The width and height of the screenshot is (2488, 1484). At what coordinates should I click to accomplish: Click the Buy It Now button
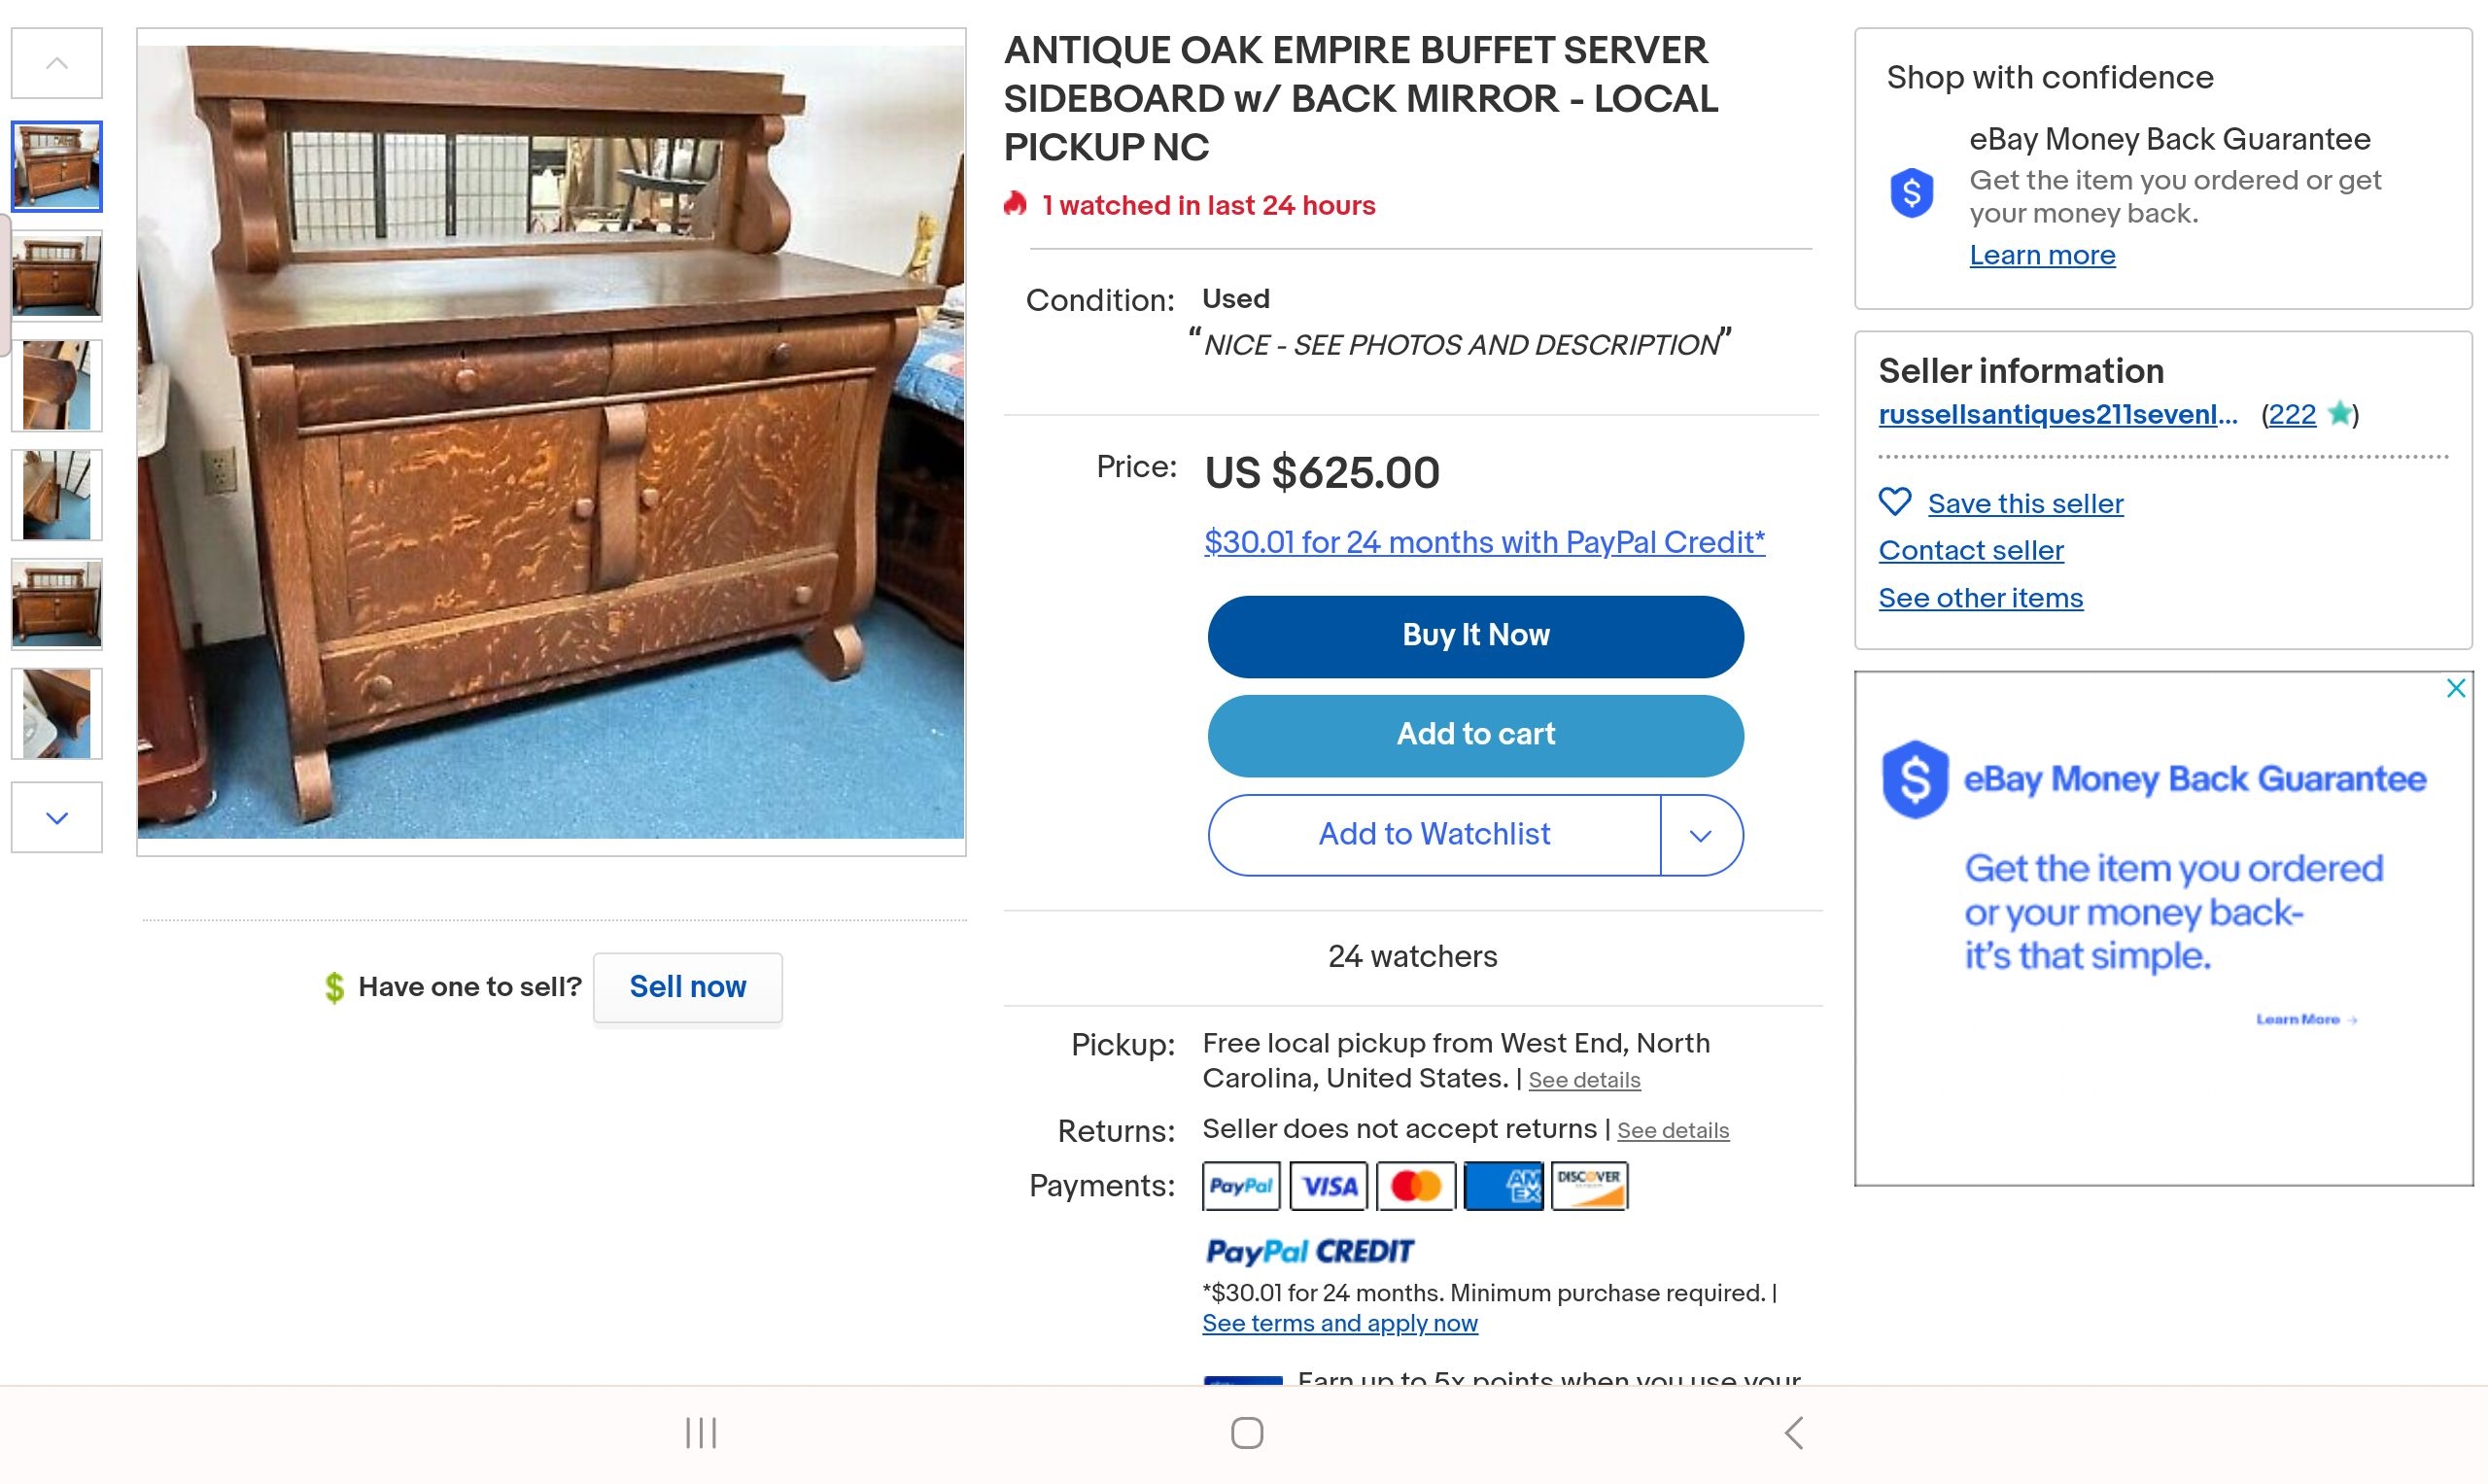(1476, 636)
